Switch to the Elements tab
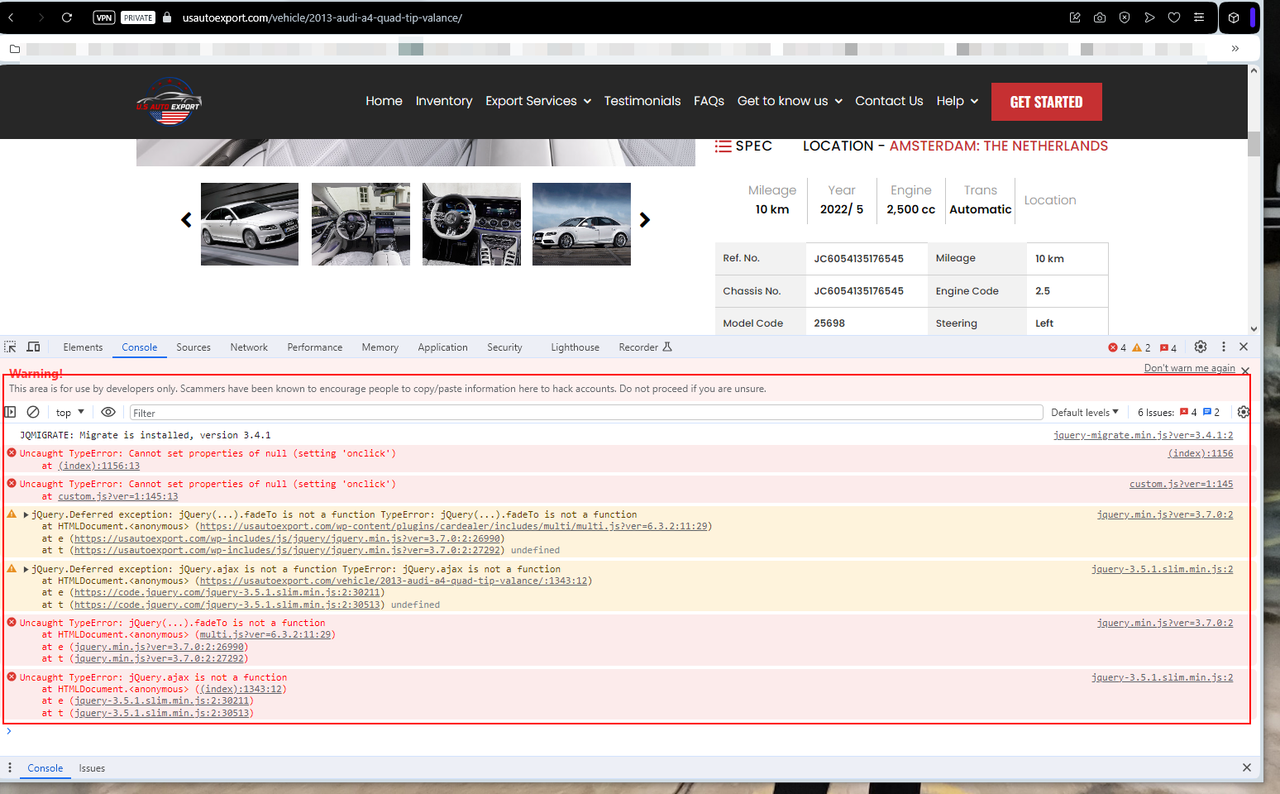 click(83, 347)
